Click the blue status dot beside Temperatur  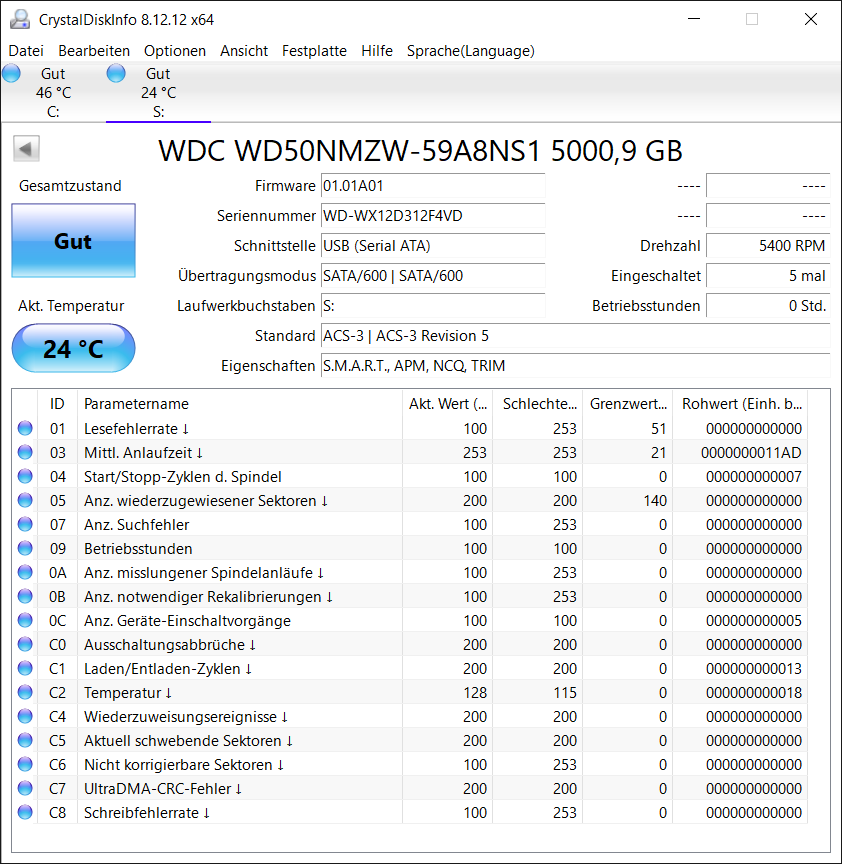pyautogui.click(x=22, y=692)
